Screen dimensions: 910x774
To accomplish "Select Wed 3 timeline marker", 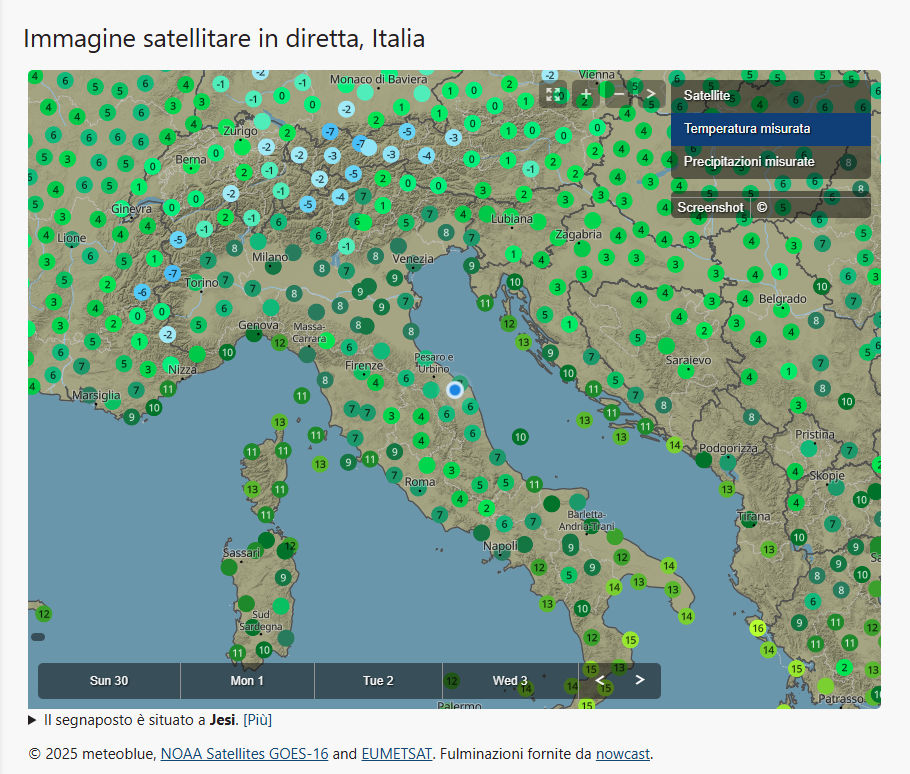I will [510, 681].
